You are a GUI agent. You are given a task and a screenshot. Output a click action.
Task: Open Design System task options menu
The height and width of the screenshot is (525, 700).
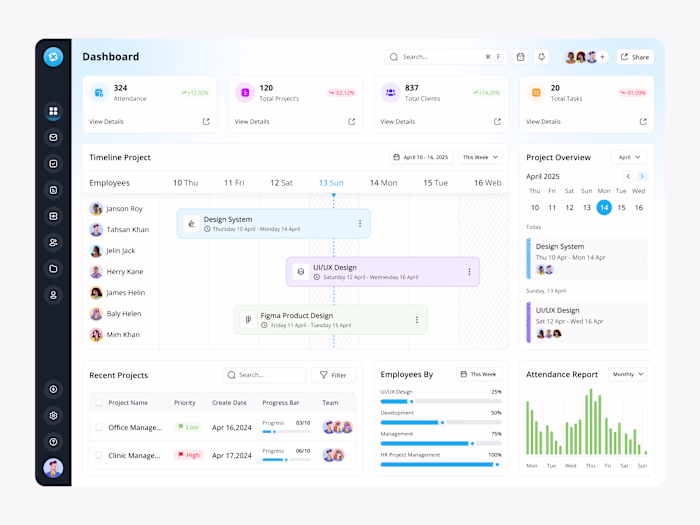click(360, 224)
